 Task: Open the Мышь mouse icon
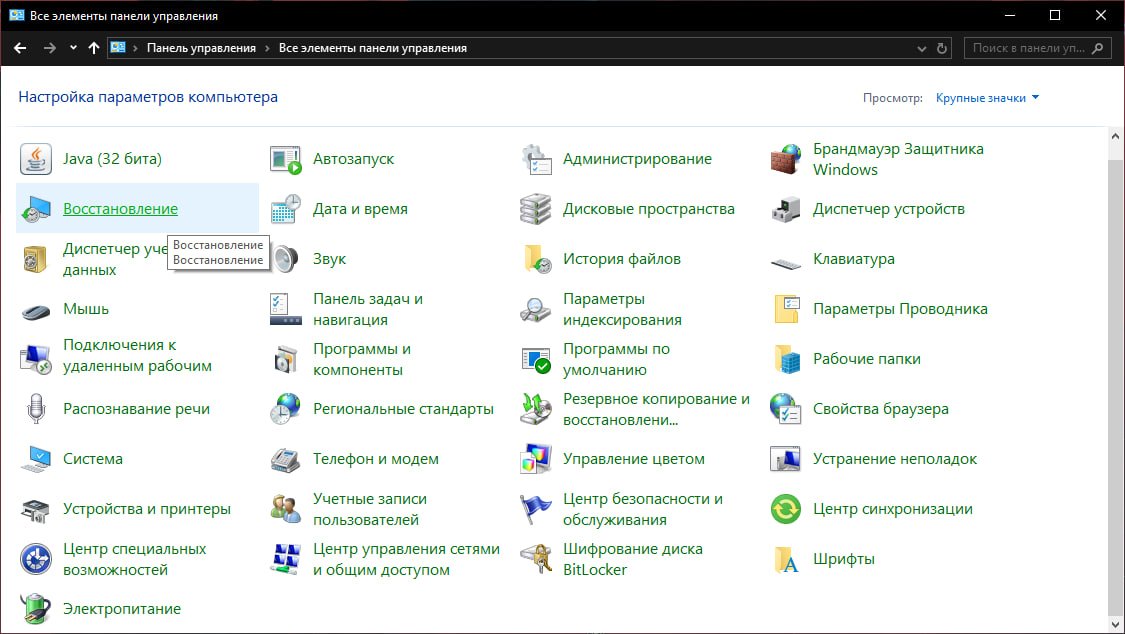point(36,311)
